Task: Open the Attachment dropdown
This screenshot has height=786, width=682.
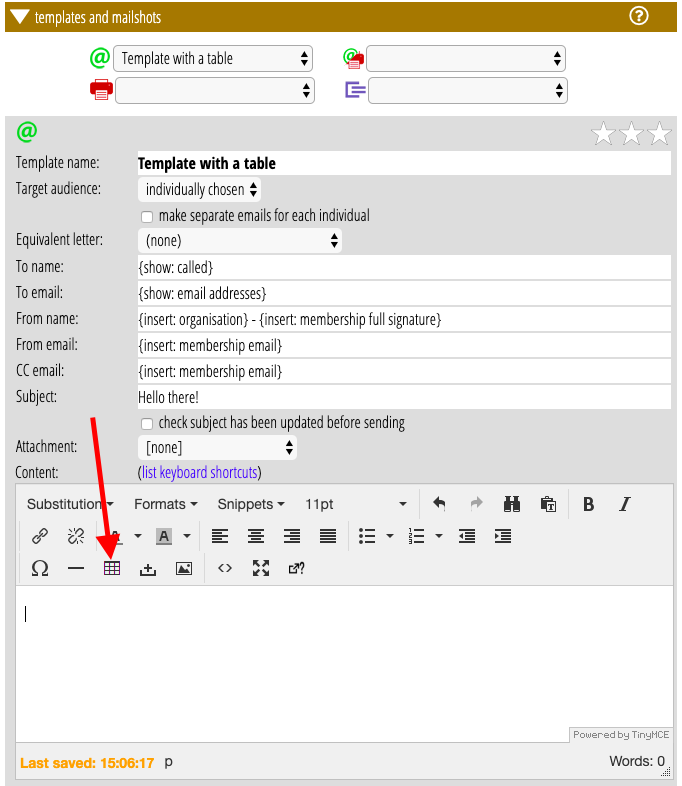Action: click(x=217, y=448)
